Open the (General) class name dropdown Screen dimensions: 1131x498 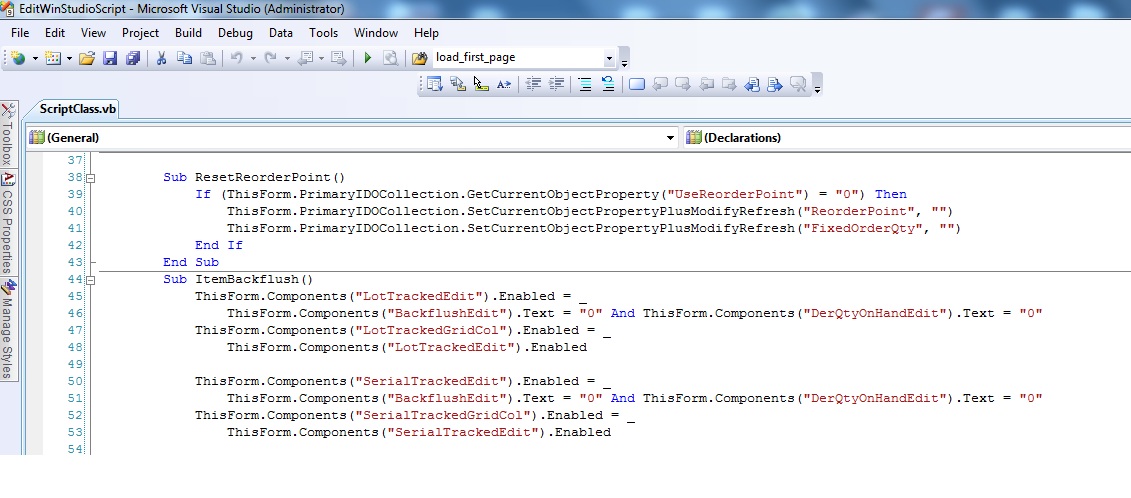(671, 138)
